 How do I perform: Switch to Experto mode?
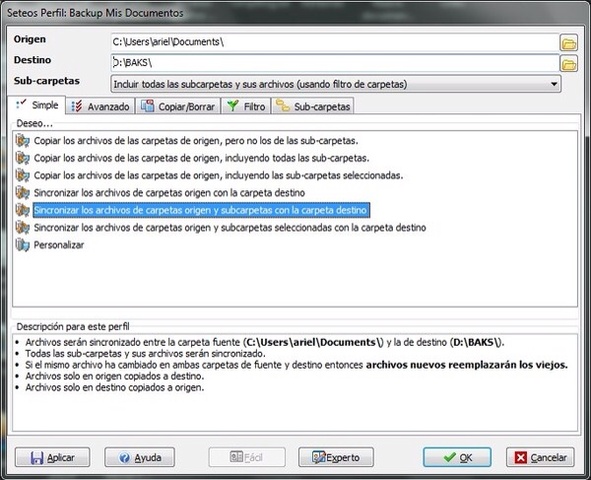pos(336,457)
